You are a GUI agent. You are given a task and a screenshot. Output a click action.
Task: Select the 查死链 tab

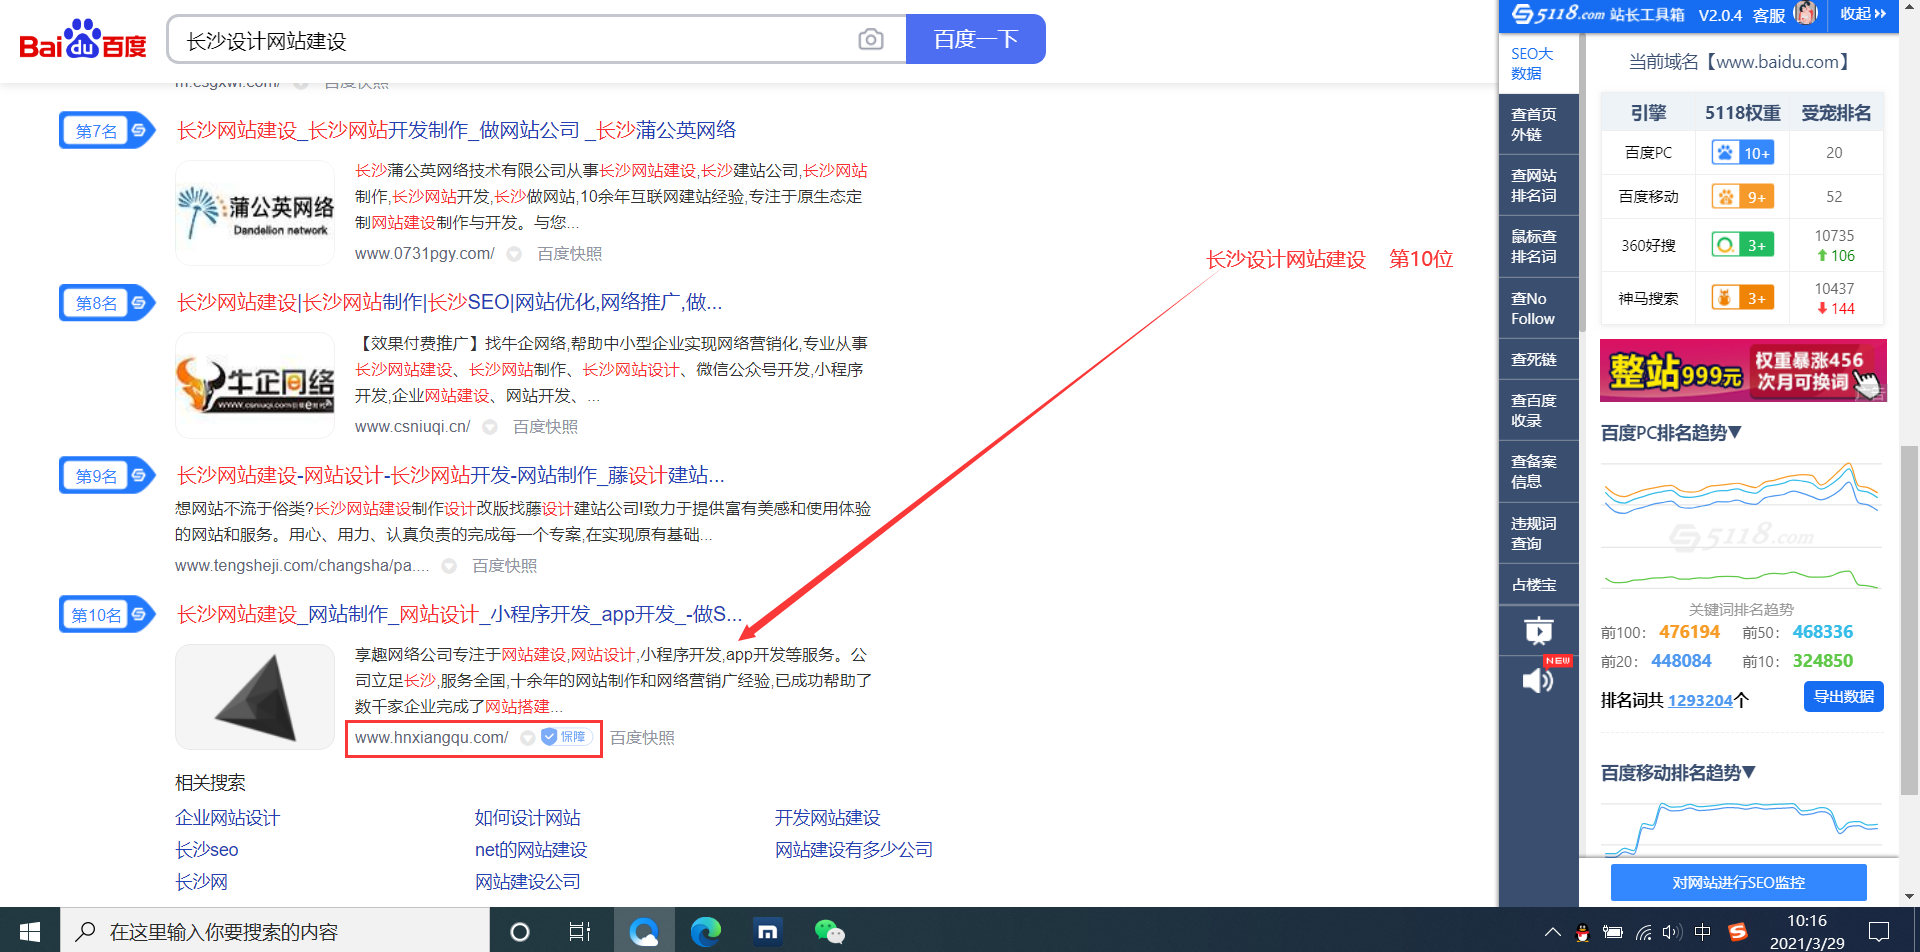(x=1538, y=359)
